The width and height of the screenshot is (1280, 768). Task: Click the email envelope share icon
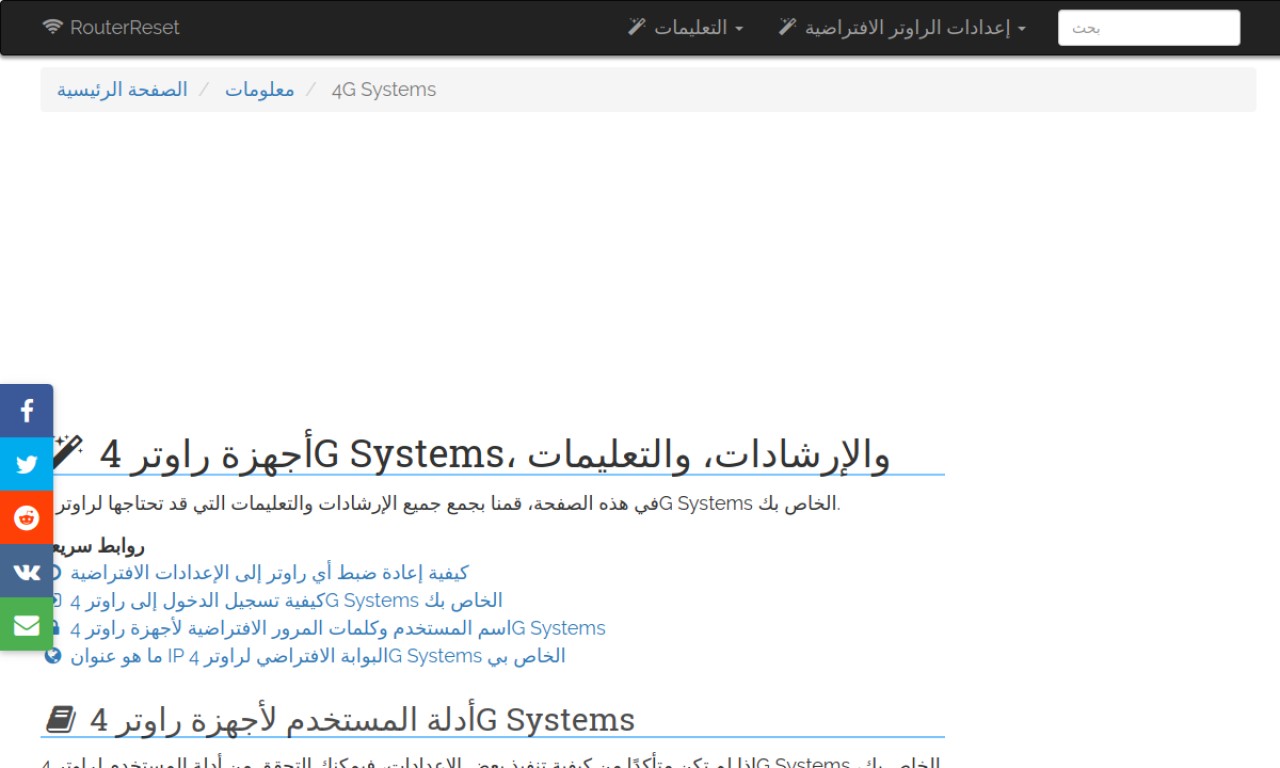click(x=26, y=625)
